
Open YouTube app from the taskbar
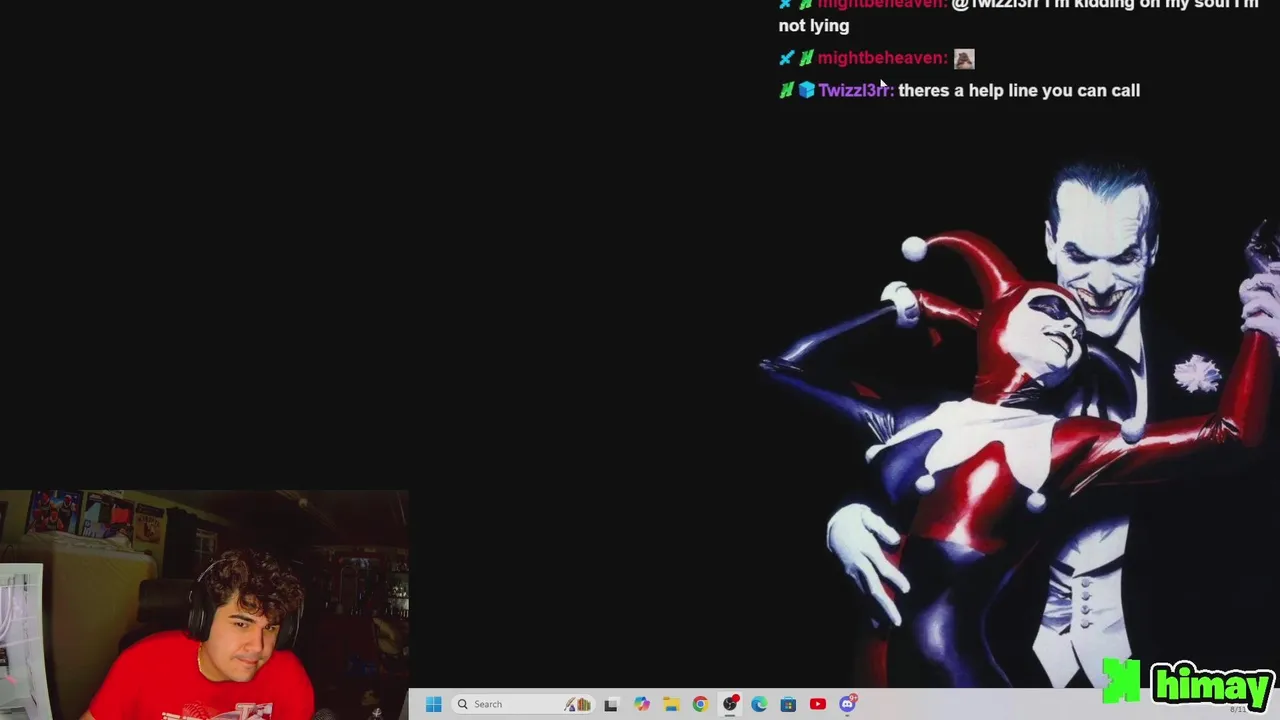tap(818, 704)
